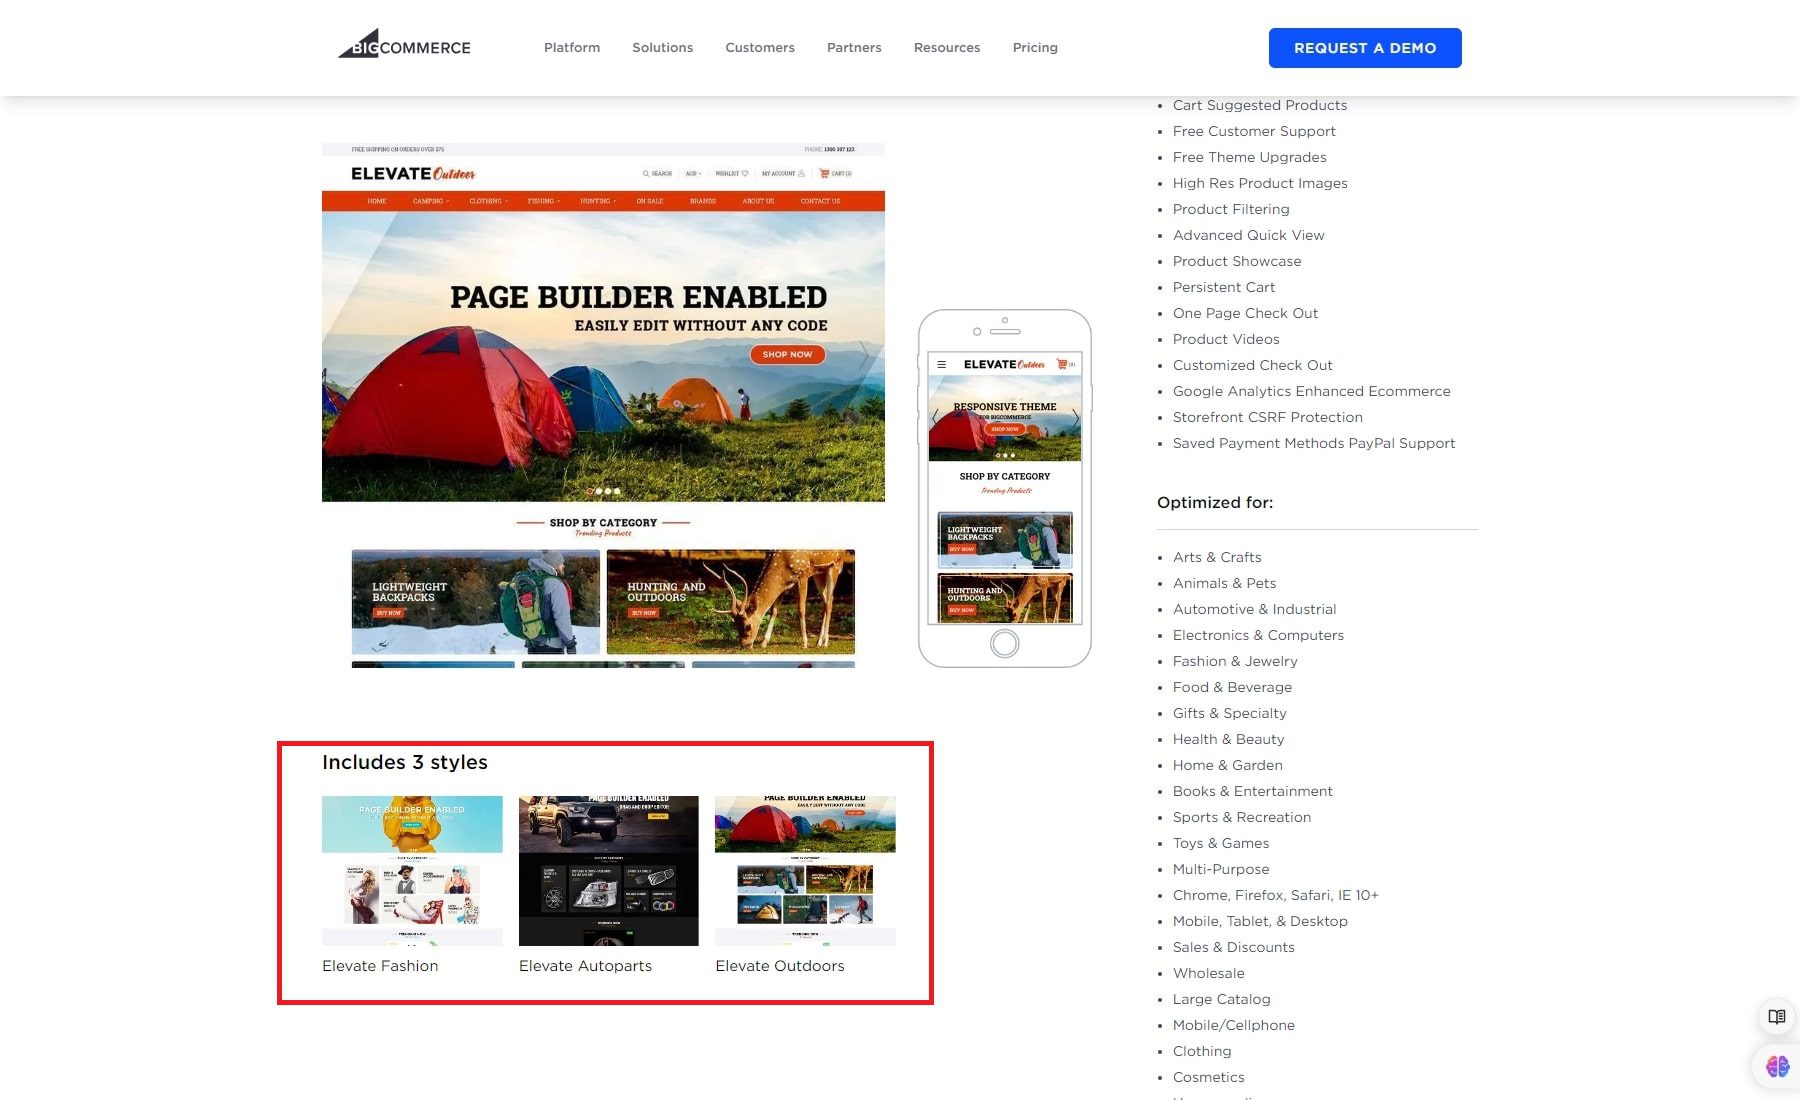Click the cart icon in the mobile preview
The image size is (1800, 1100).
(1062, 364)
